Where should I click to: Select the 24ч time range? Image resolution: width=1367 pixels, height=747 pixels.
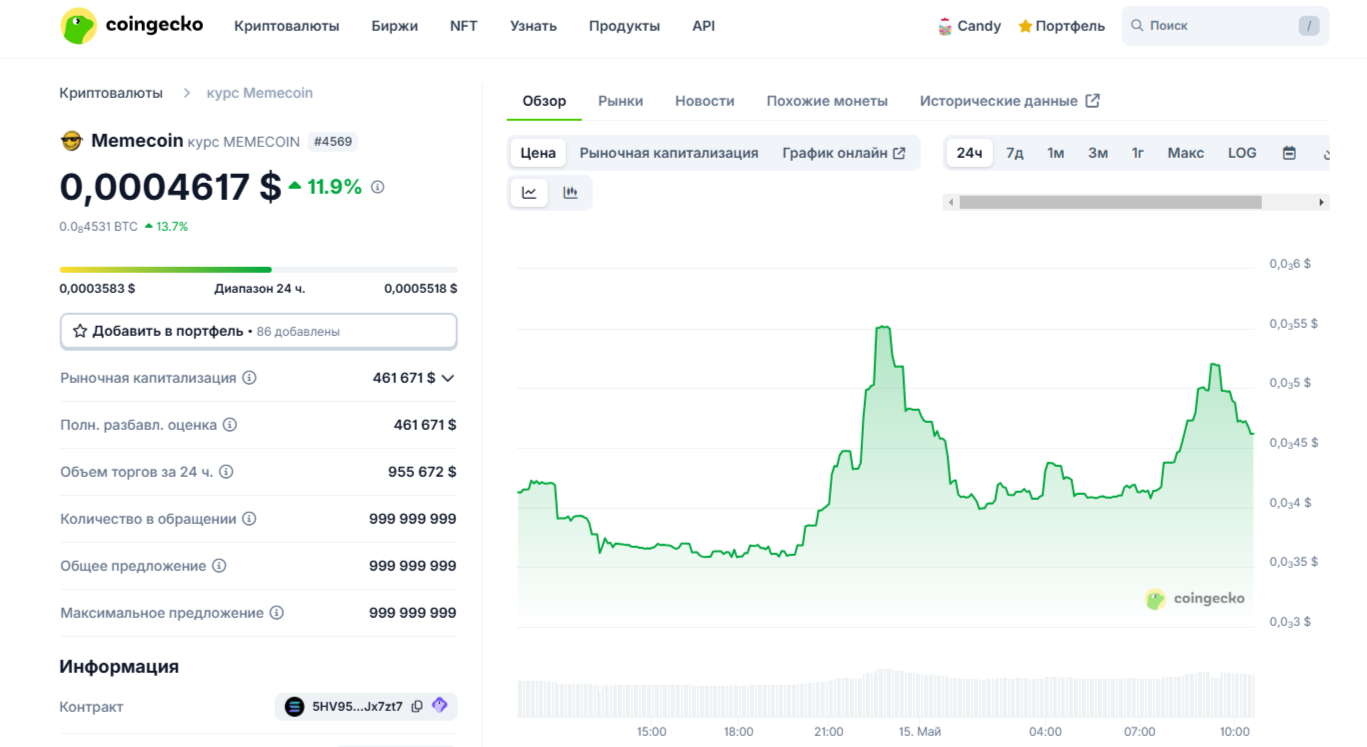coord(969,153)
